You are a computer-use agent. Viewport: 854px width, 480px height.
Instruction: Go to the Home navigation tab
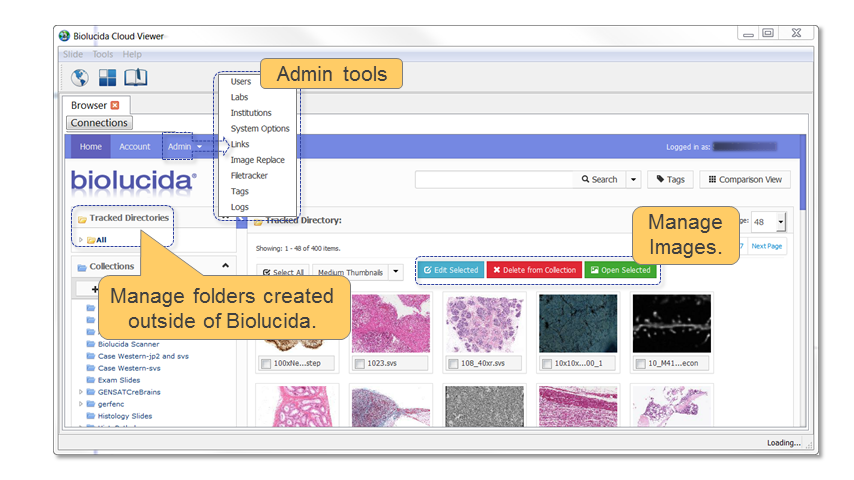pos(90,147)
